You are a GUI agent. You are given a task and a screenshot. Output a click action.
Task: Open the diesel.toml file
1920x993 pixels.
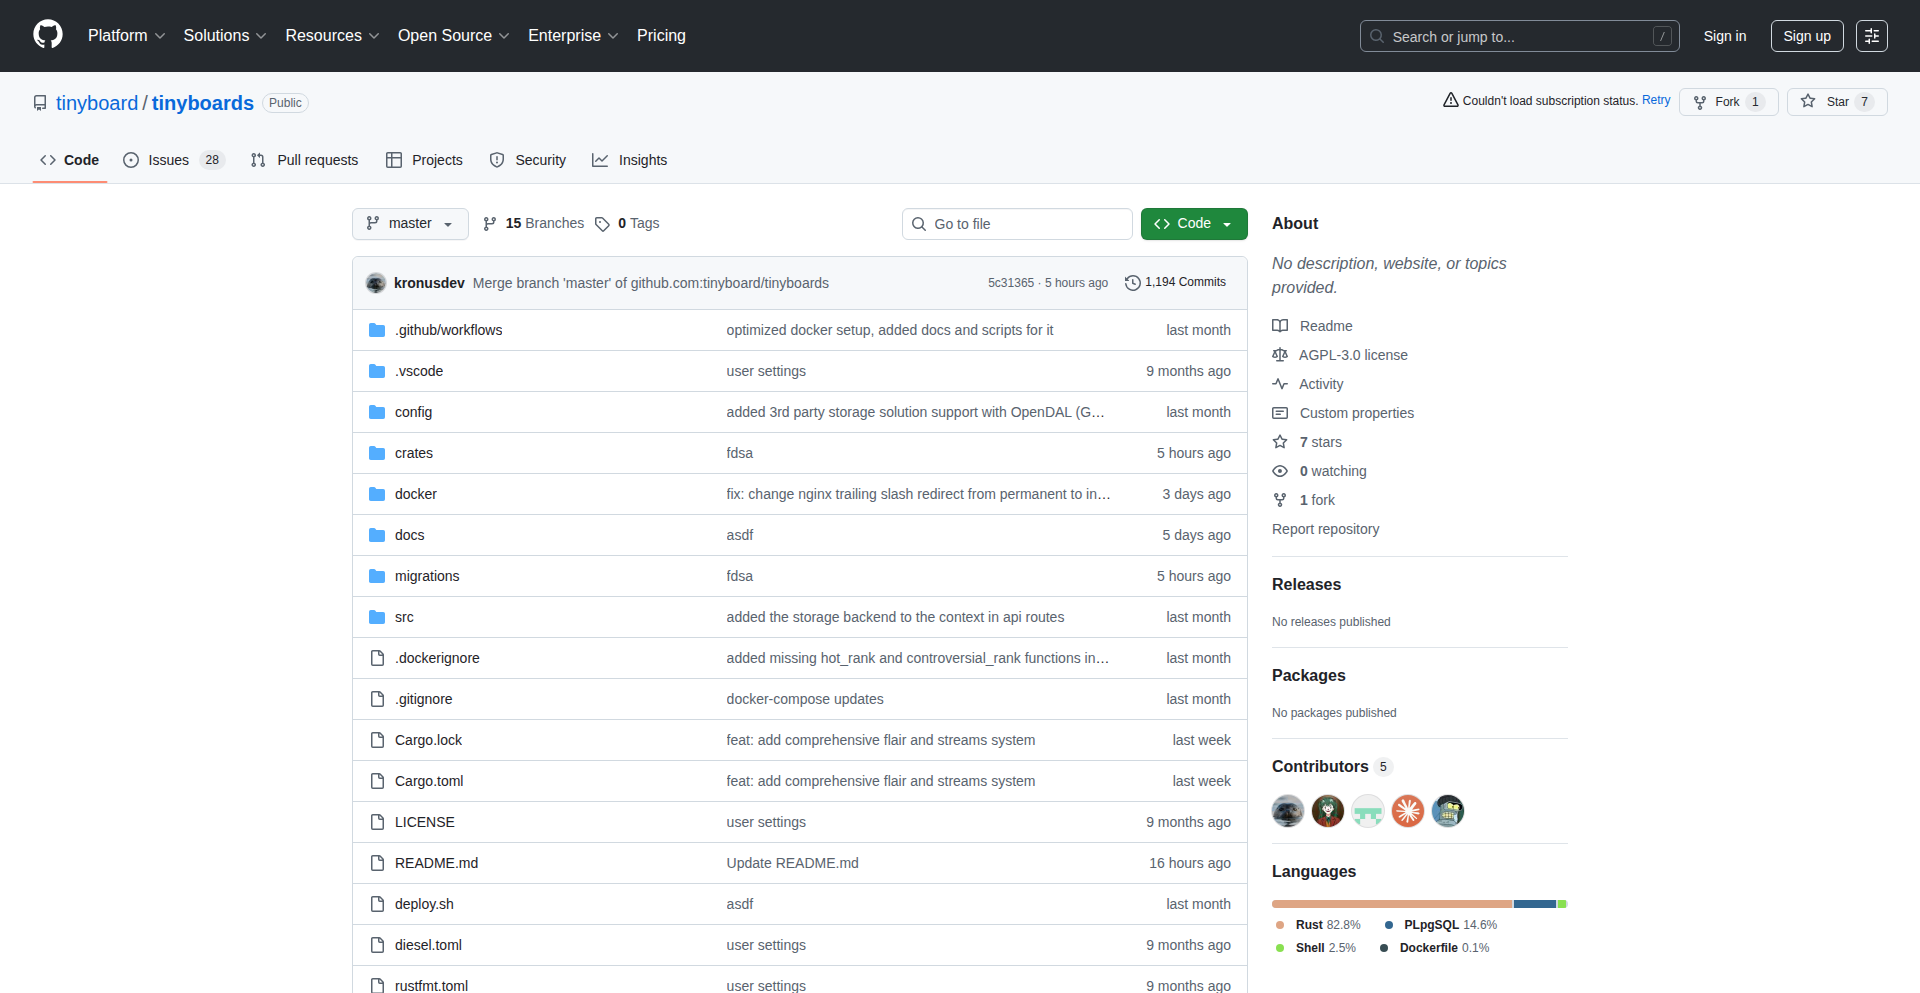(x=428, y=945)
